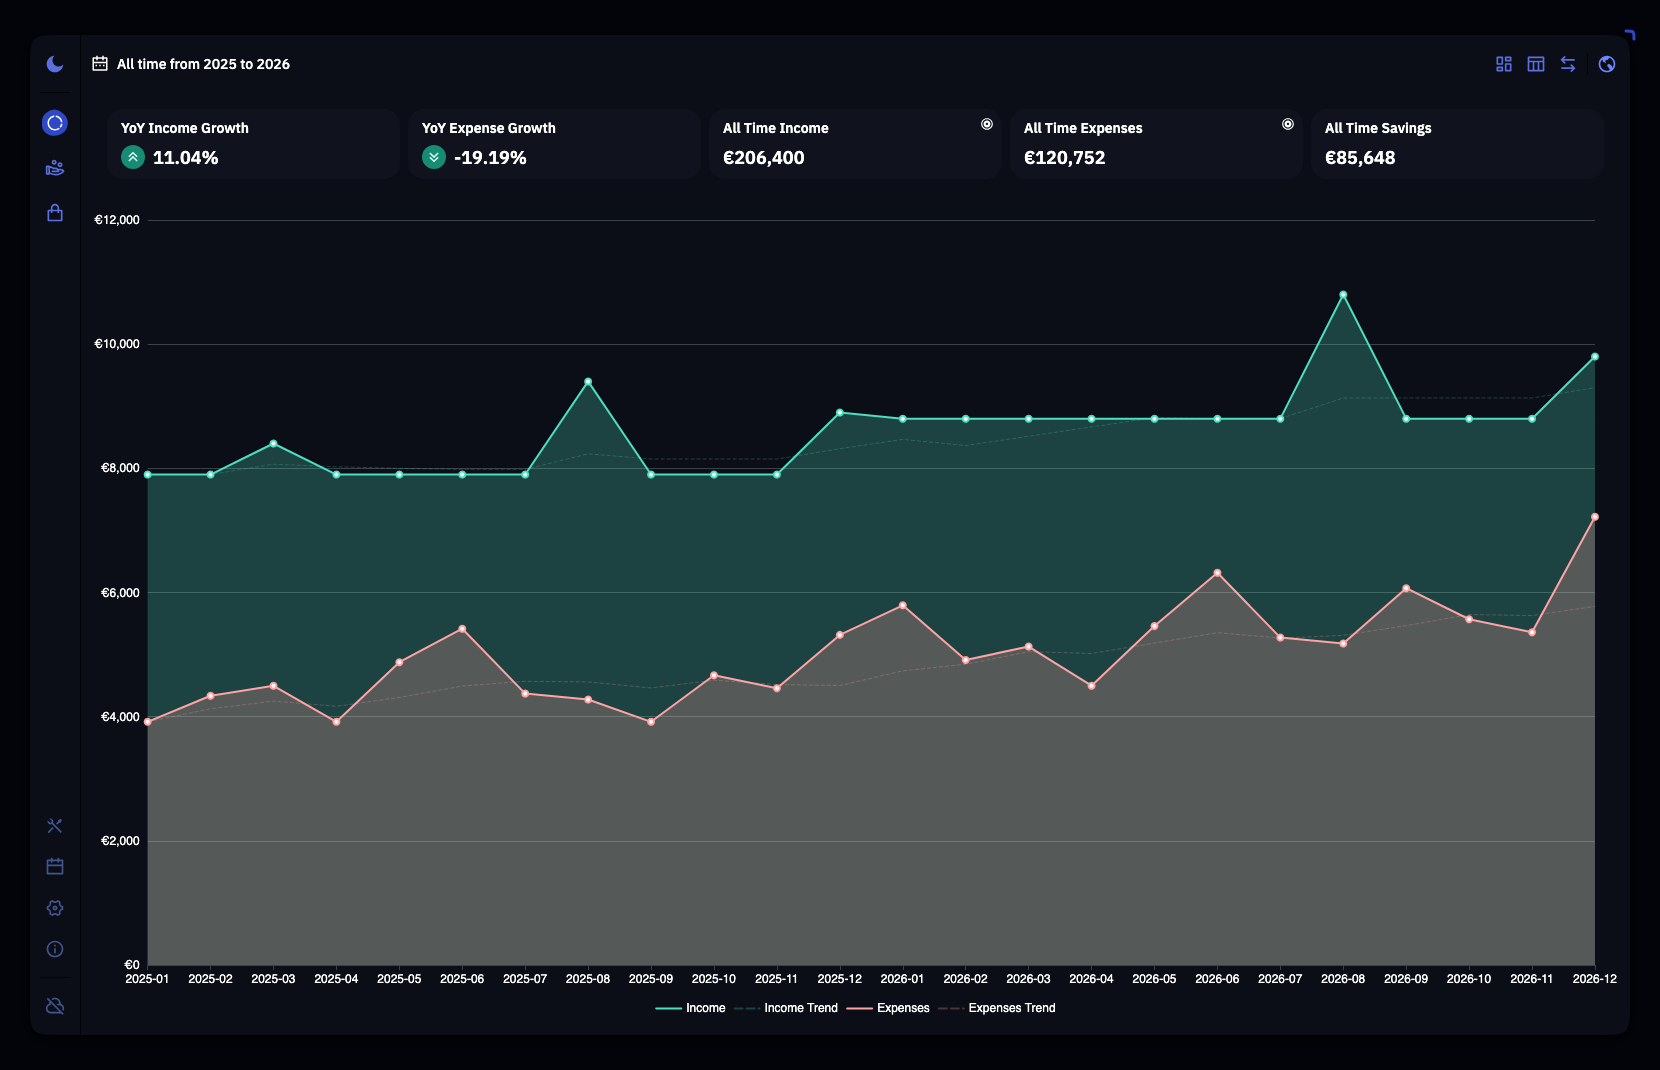Open the info circle icon in sidebar

pyautogui.click(x=55, y=949)
